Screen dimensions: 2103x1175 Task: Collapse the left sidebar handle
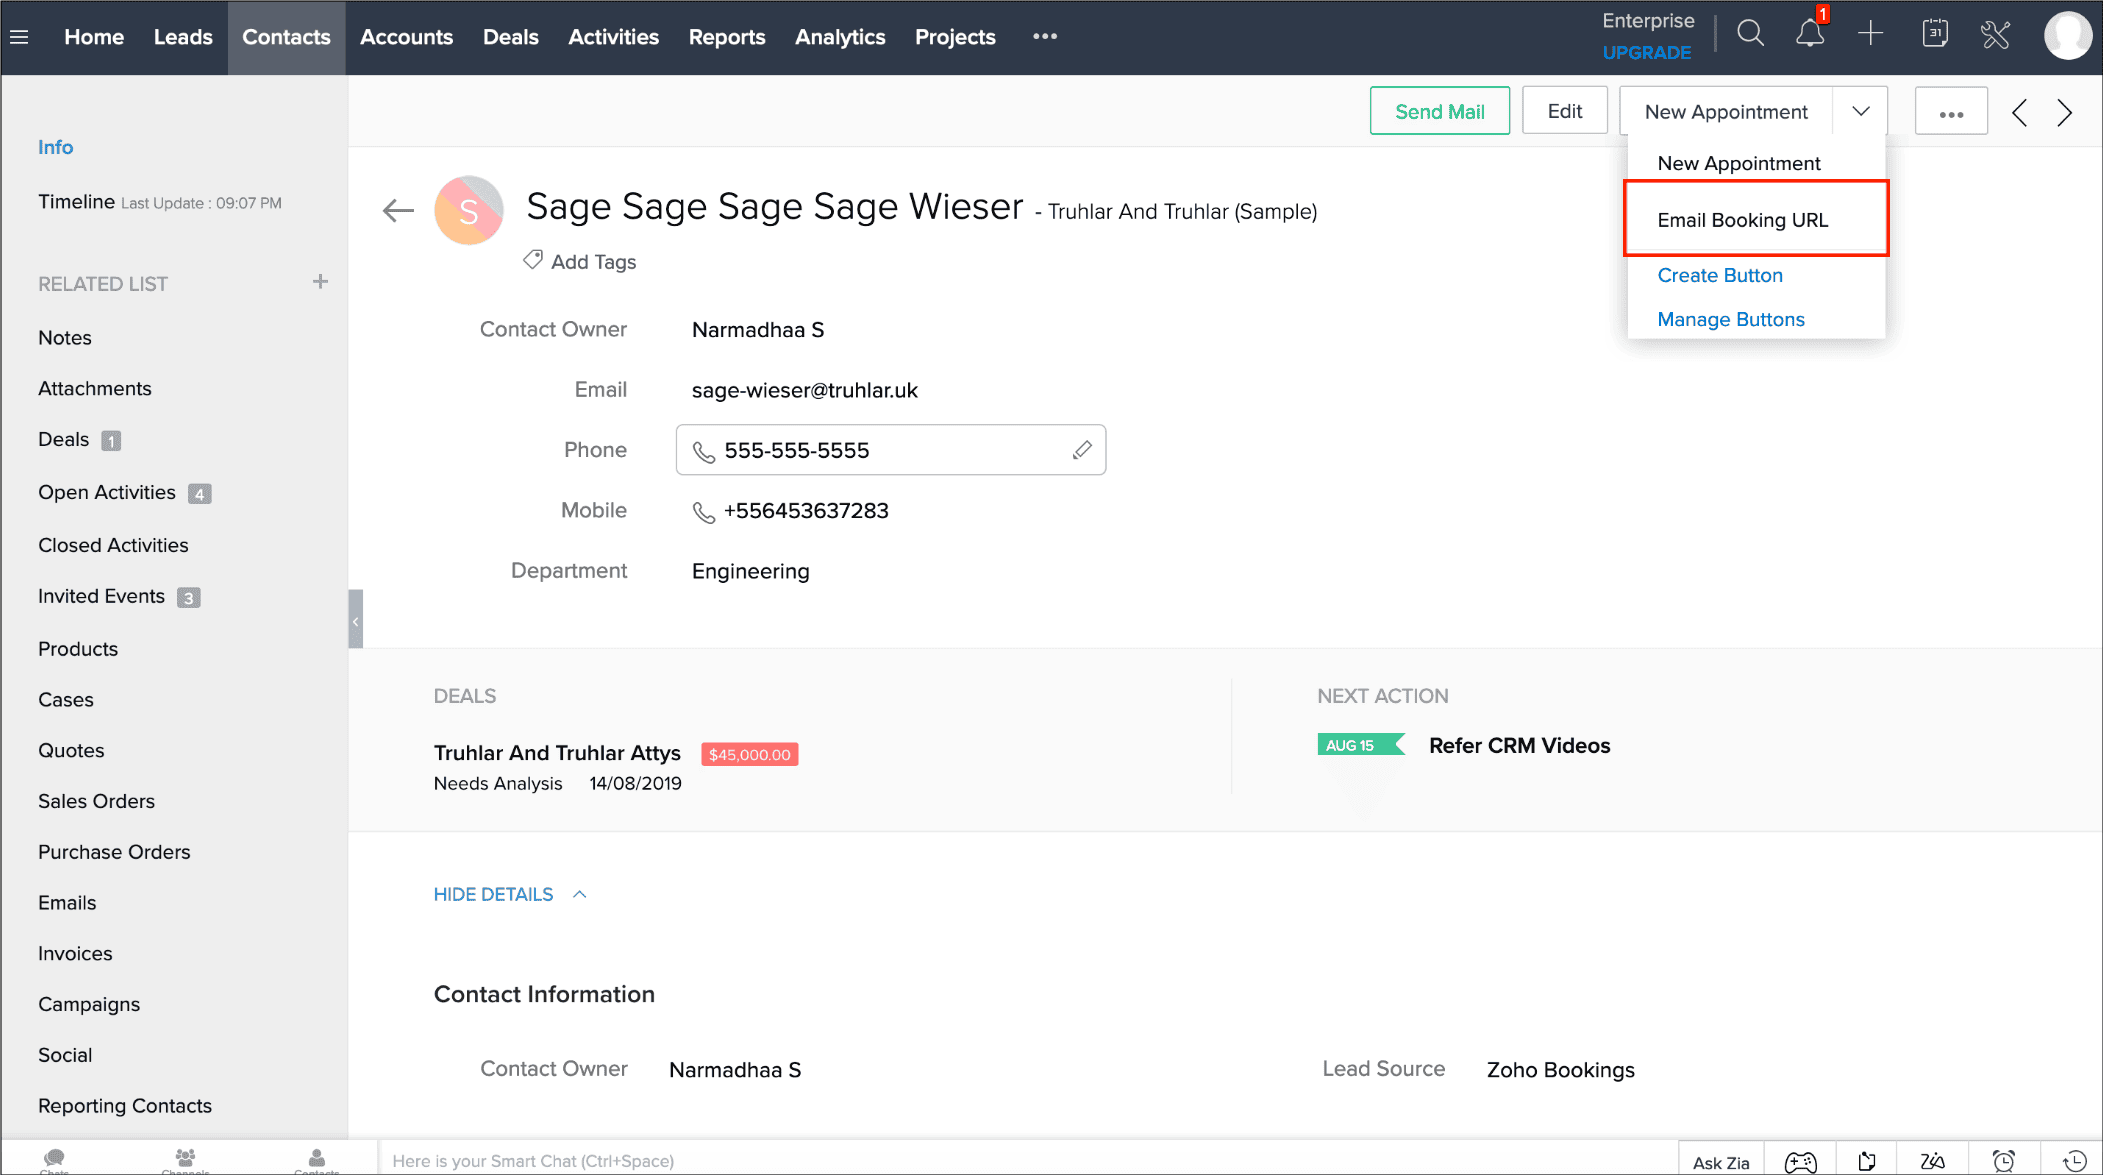(355, 620)
